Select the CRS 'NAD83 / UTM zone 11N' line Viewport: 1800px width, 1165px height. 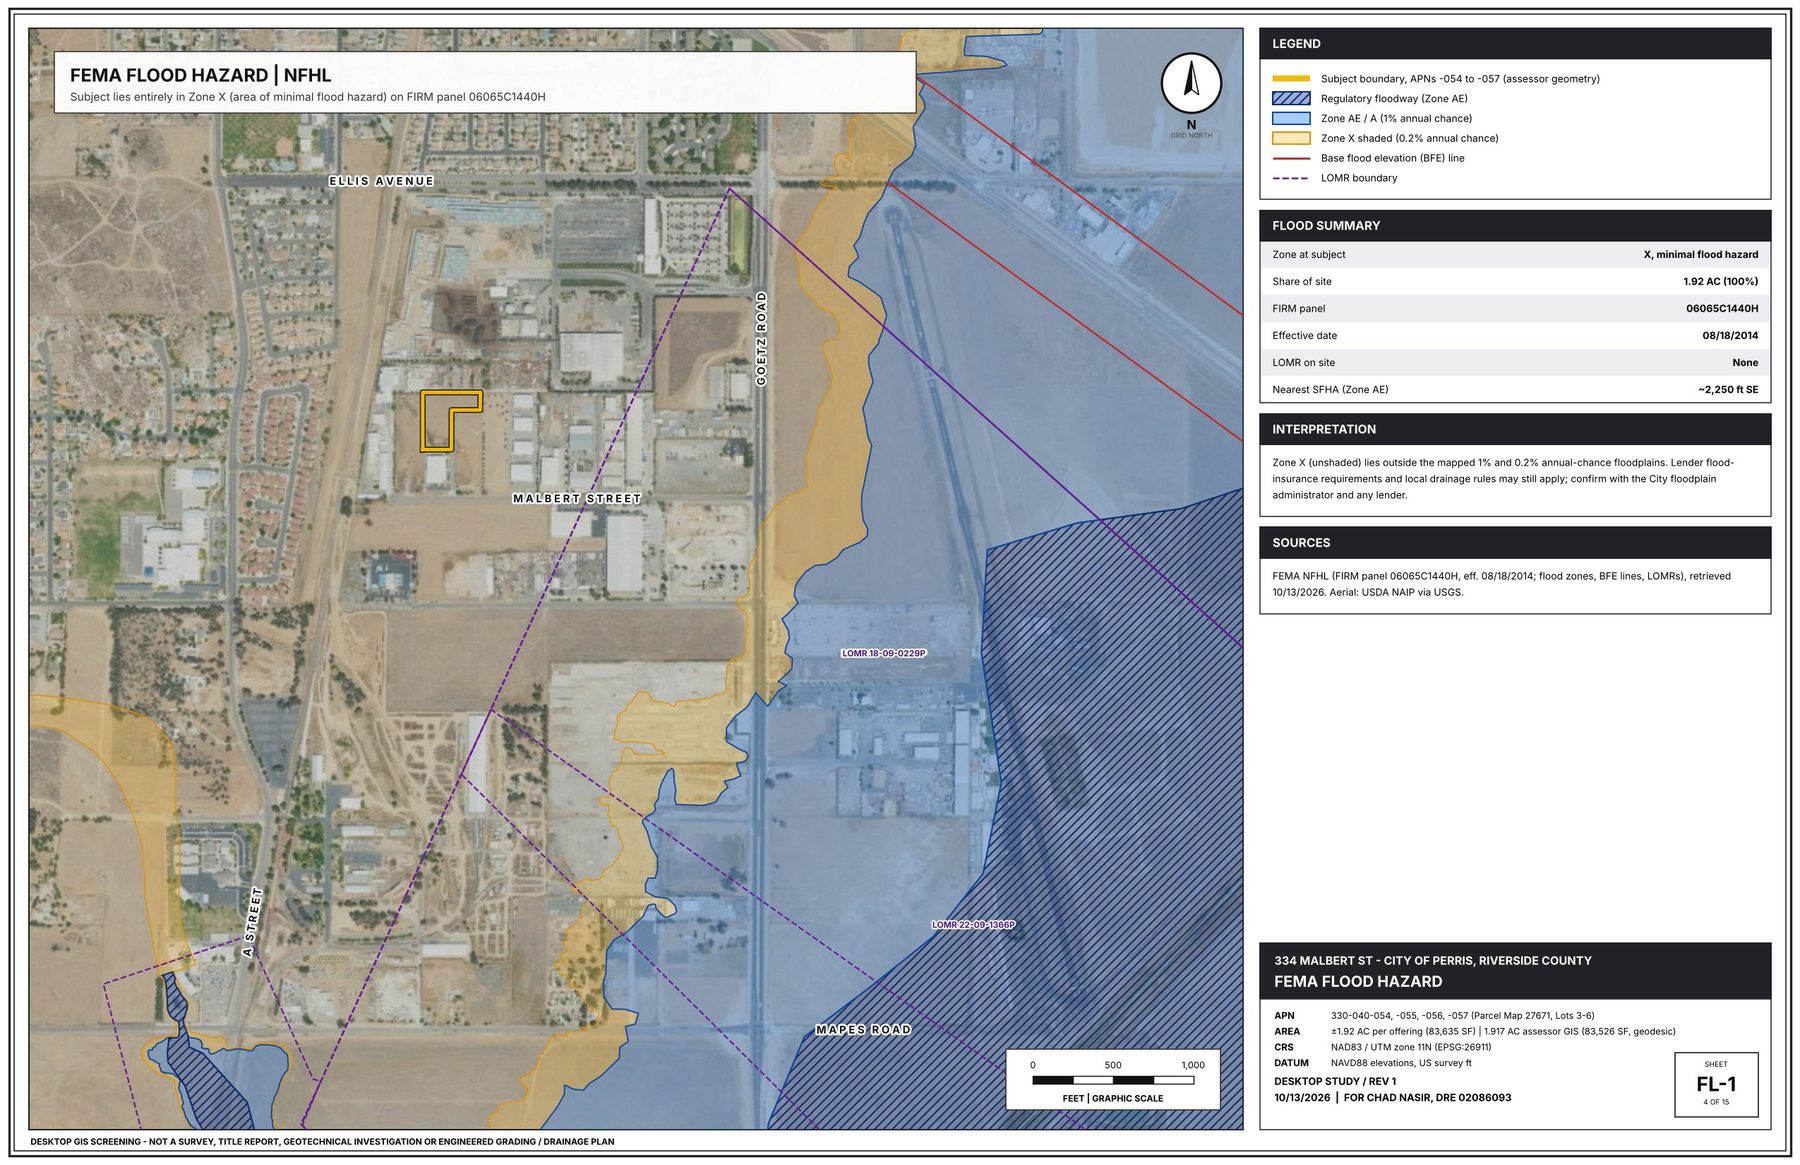click(1382, 1048)
